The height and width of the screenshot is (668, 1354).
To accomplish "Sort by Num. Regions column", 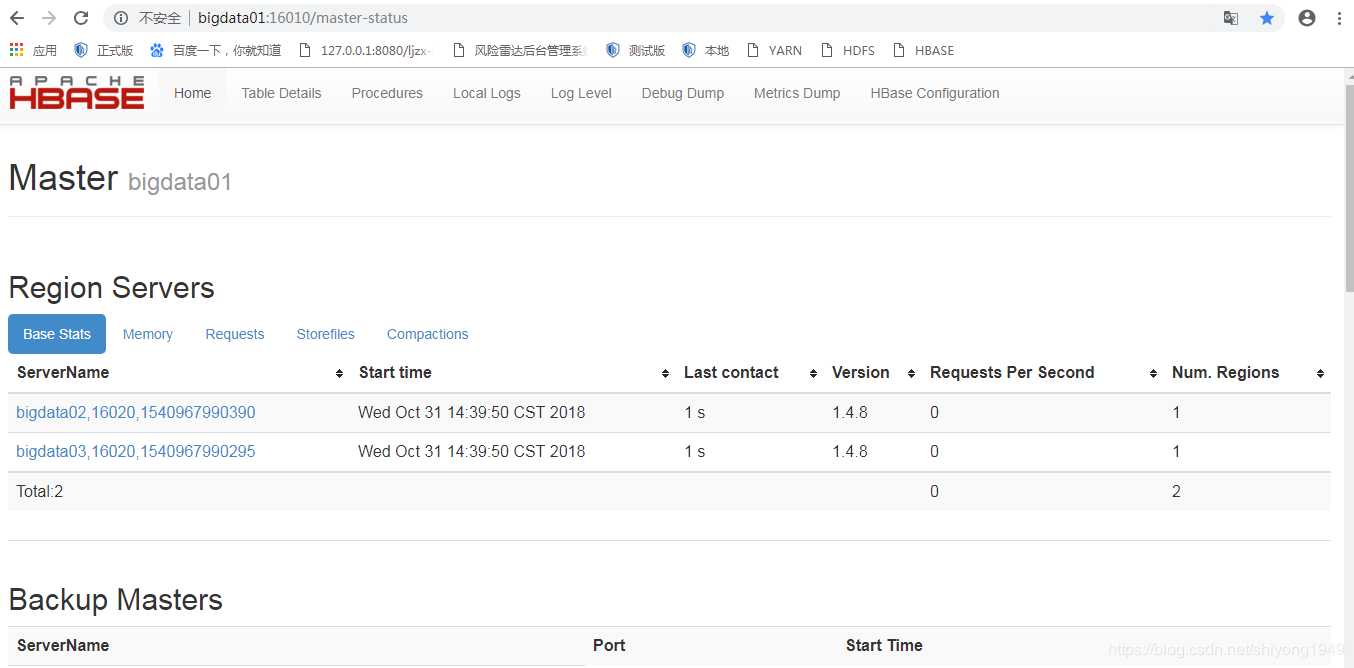I will pyautogui.click(x=1247, y=373).
